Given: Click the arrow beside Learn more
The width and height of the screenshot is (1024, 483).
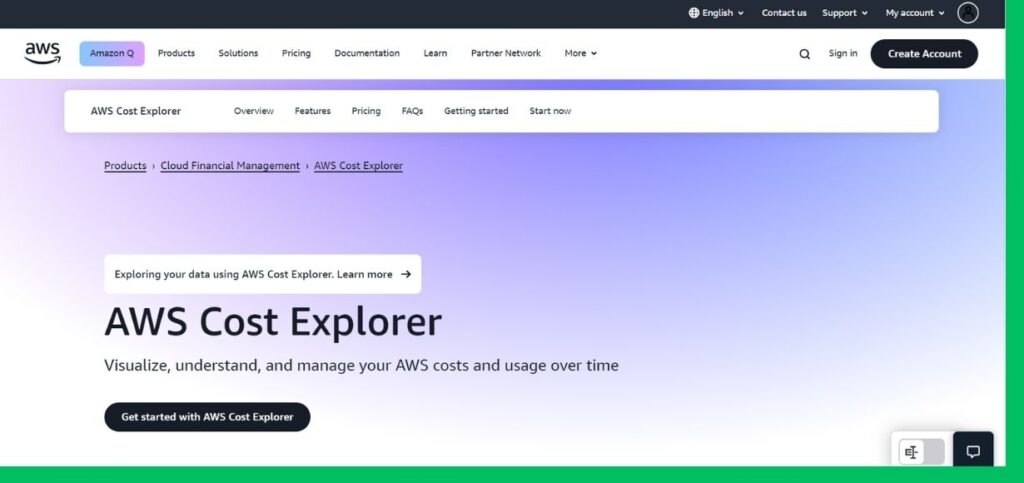Looking at the screenshot, I should click(406, 274).
